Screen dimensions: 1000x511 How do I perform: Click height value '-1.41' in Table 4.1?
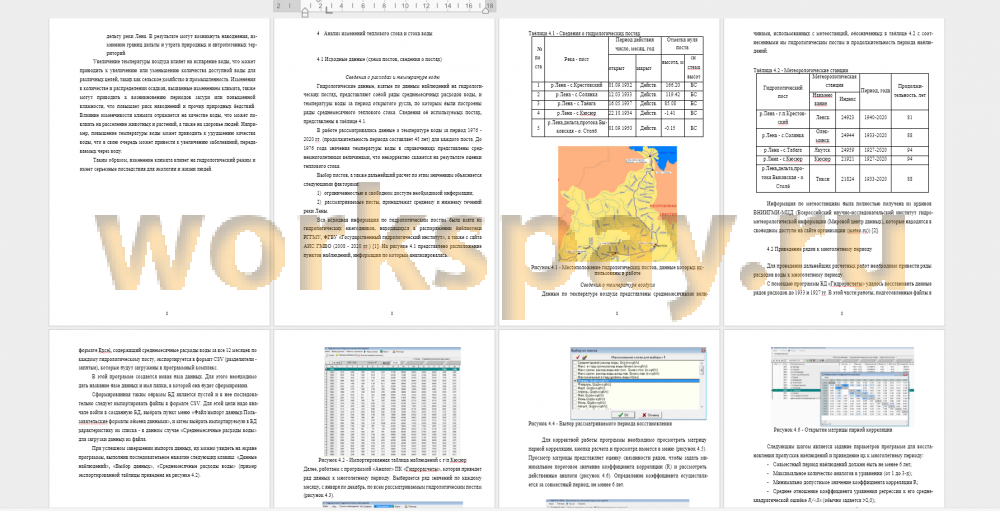click(672, 112)
